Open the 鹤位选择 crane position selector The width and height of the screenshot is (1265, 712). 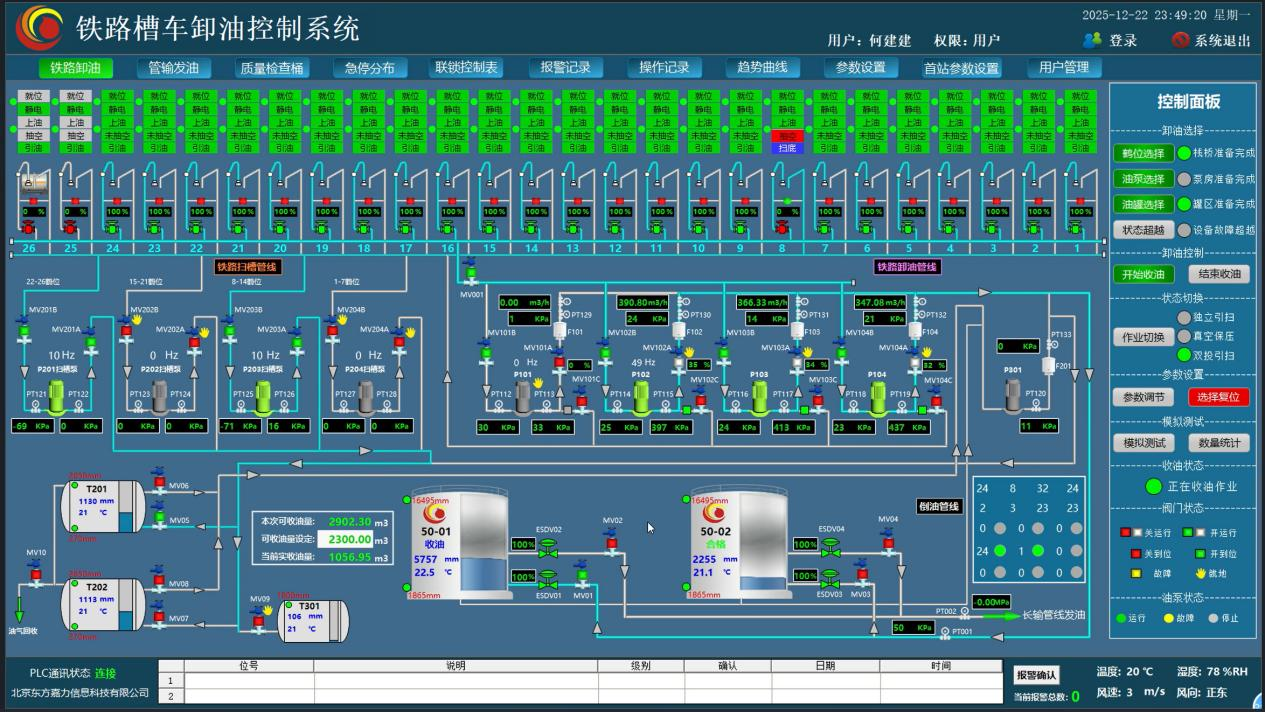click(x=1139, y=153)
